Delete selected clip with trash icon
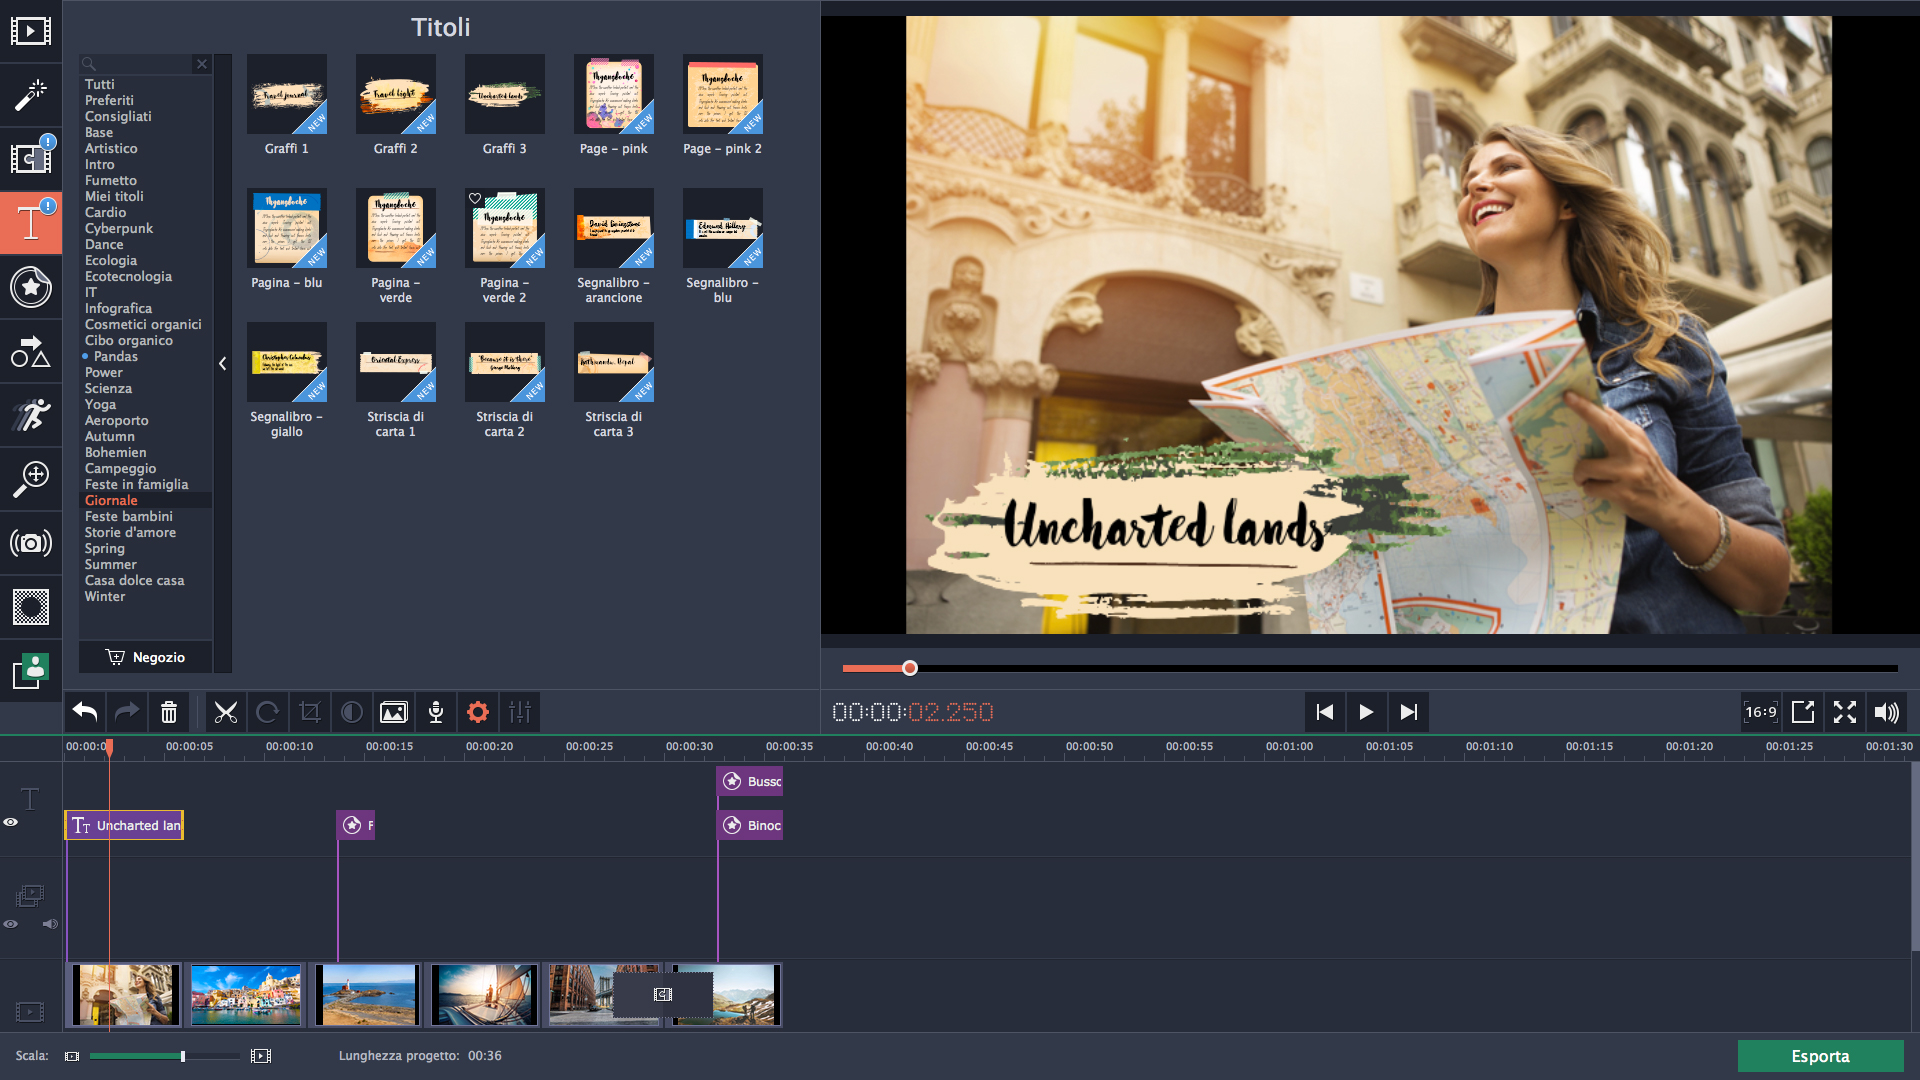This screenshot has width=1920, height=1080. pyautogui.click(x=169, y=712)
